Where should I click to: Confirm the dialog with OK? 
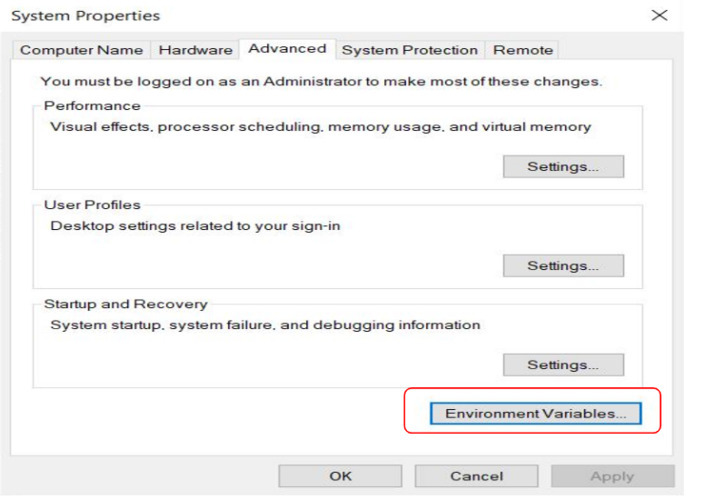pyautogui.click(x=340, y=476)
